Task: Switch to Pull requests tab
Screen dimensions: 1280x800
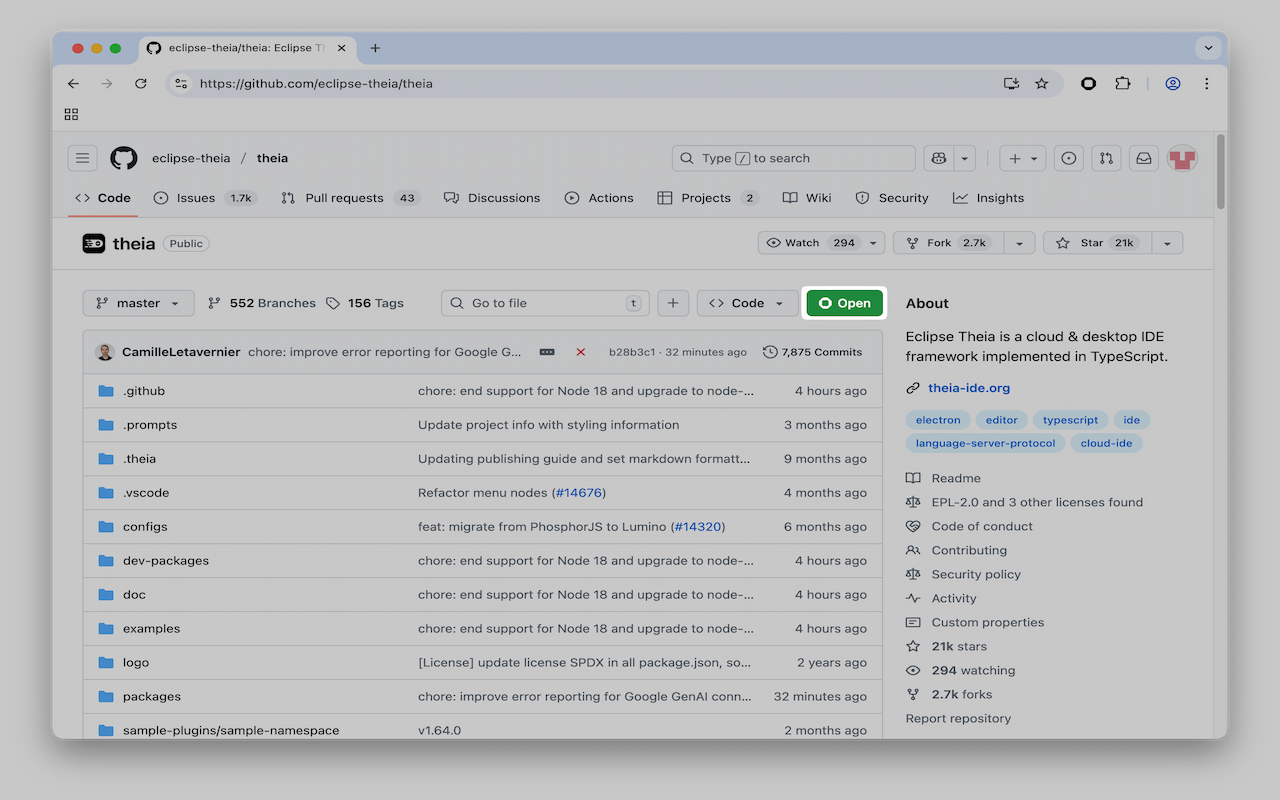Action: [350, 198]
